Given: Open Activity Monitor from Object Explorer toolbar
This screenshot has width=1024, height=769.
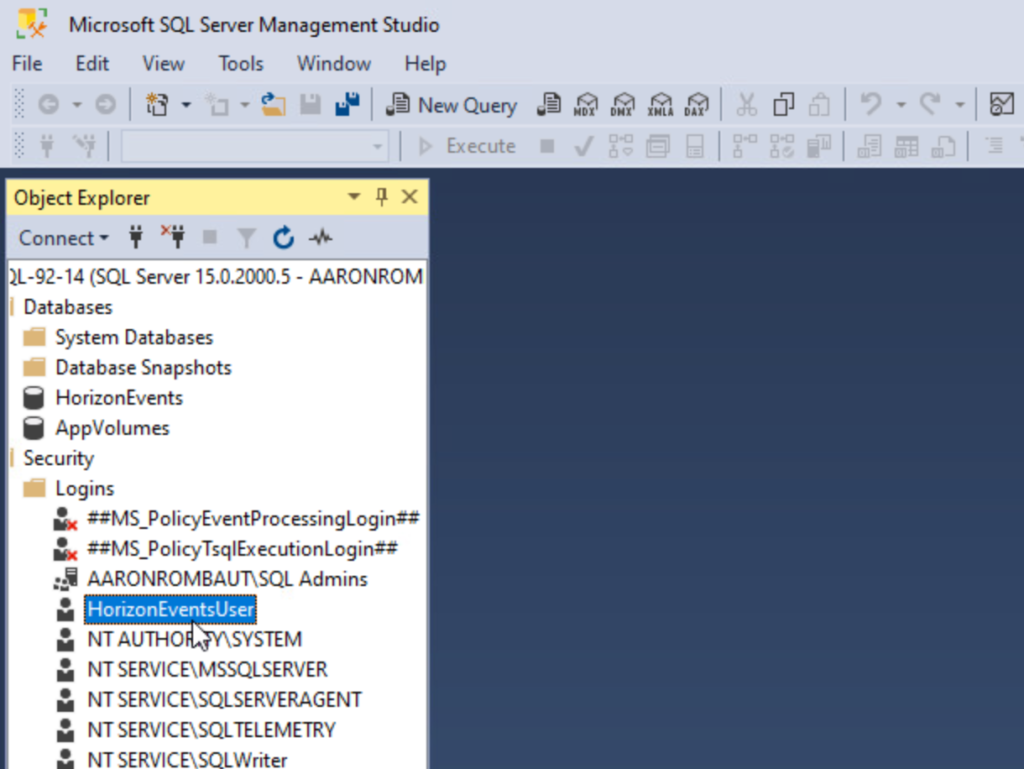Looking at the screenshot, I should [x=320, y=238].
